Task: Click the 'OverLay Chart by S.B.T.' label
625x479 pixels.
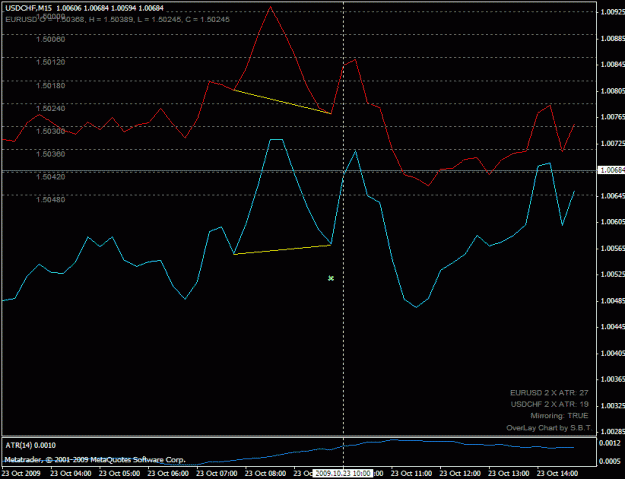Action: pos(549,428)
